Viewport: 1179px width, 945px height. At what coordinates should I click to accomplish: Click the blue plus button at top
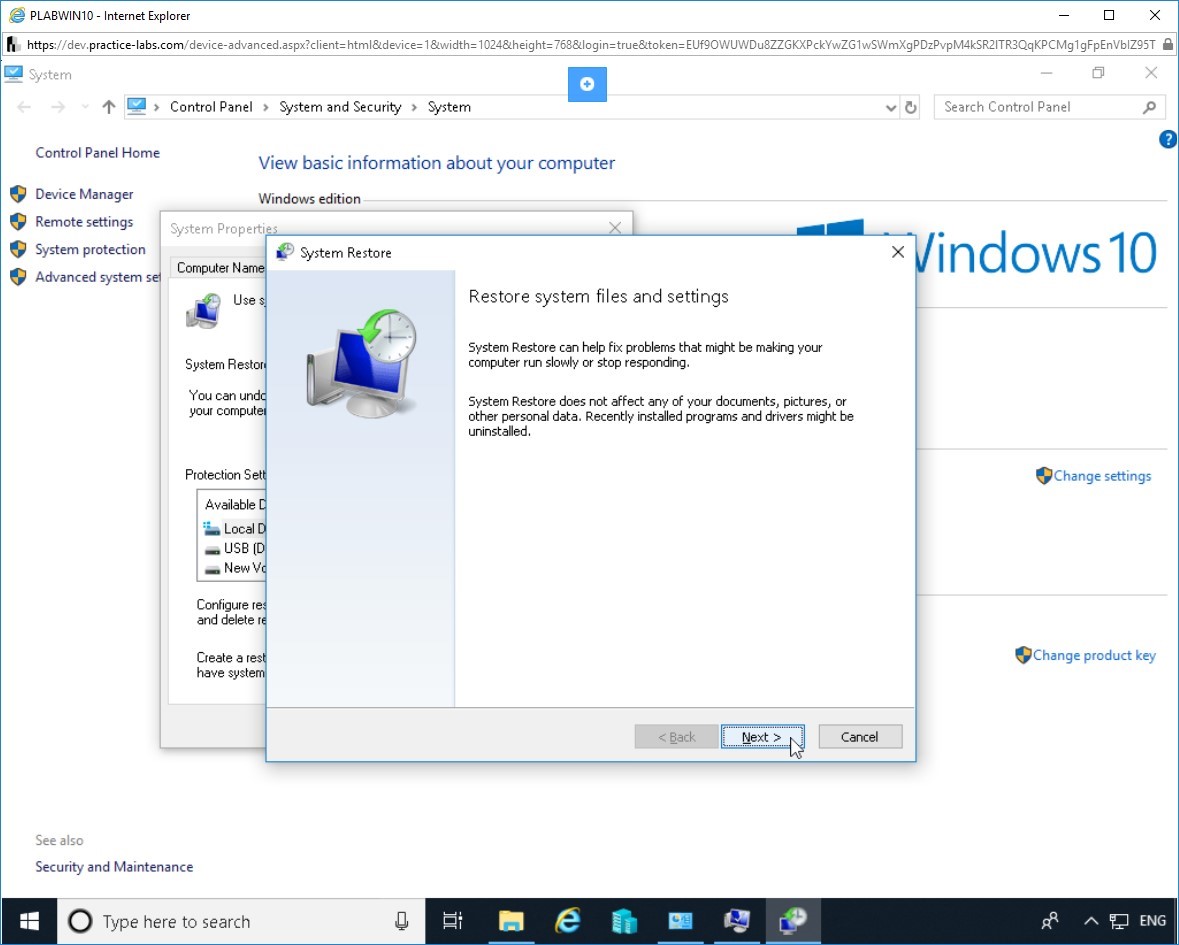(587, 84)
